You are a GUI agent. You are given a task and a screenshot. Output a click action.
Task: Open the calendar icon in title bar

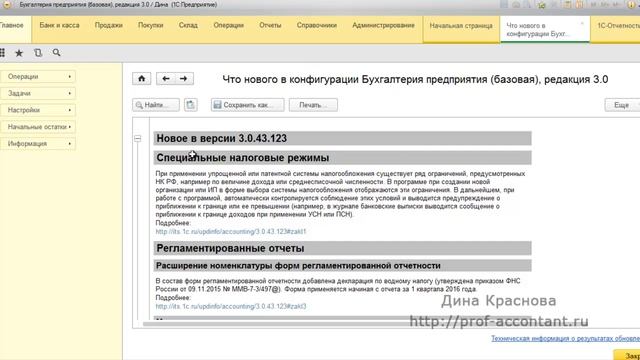[579, 5]
